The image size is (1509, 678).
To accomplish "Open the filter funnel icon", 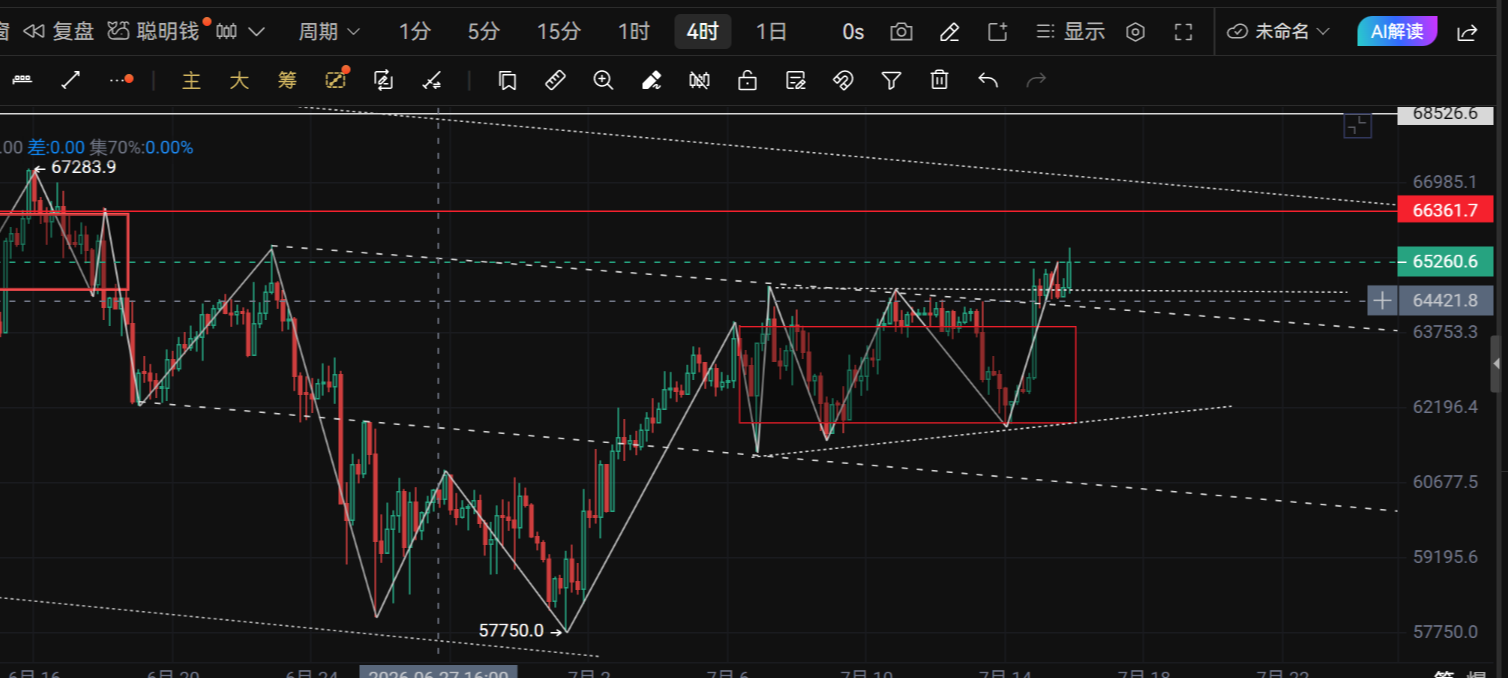I will pos(891,81).
